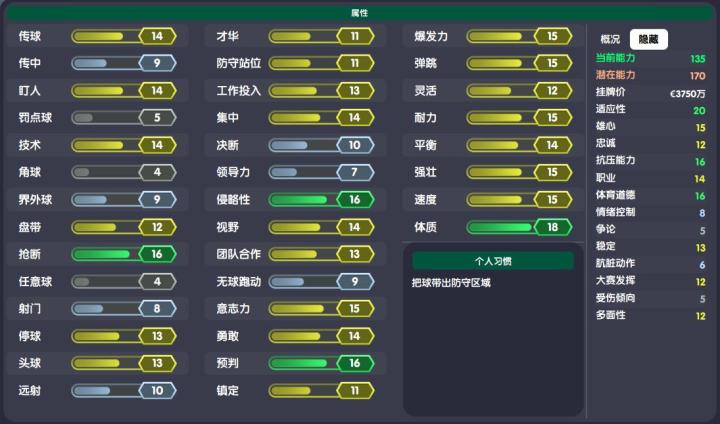This screenshot has height=424, width=720.
Task: Click the 个人习惯 green header
Action: coord(492,260)
